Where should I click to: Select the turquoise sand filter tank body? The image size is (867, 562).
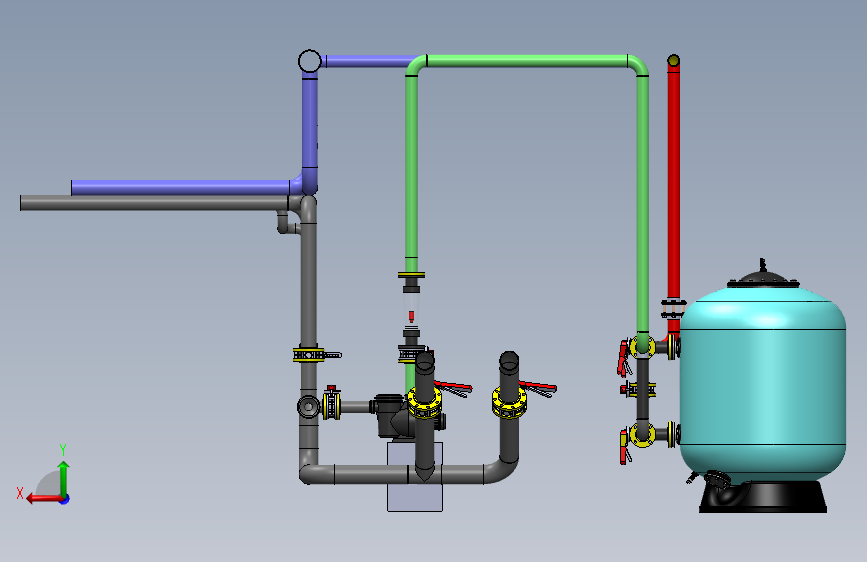(763, 384)
